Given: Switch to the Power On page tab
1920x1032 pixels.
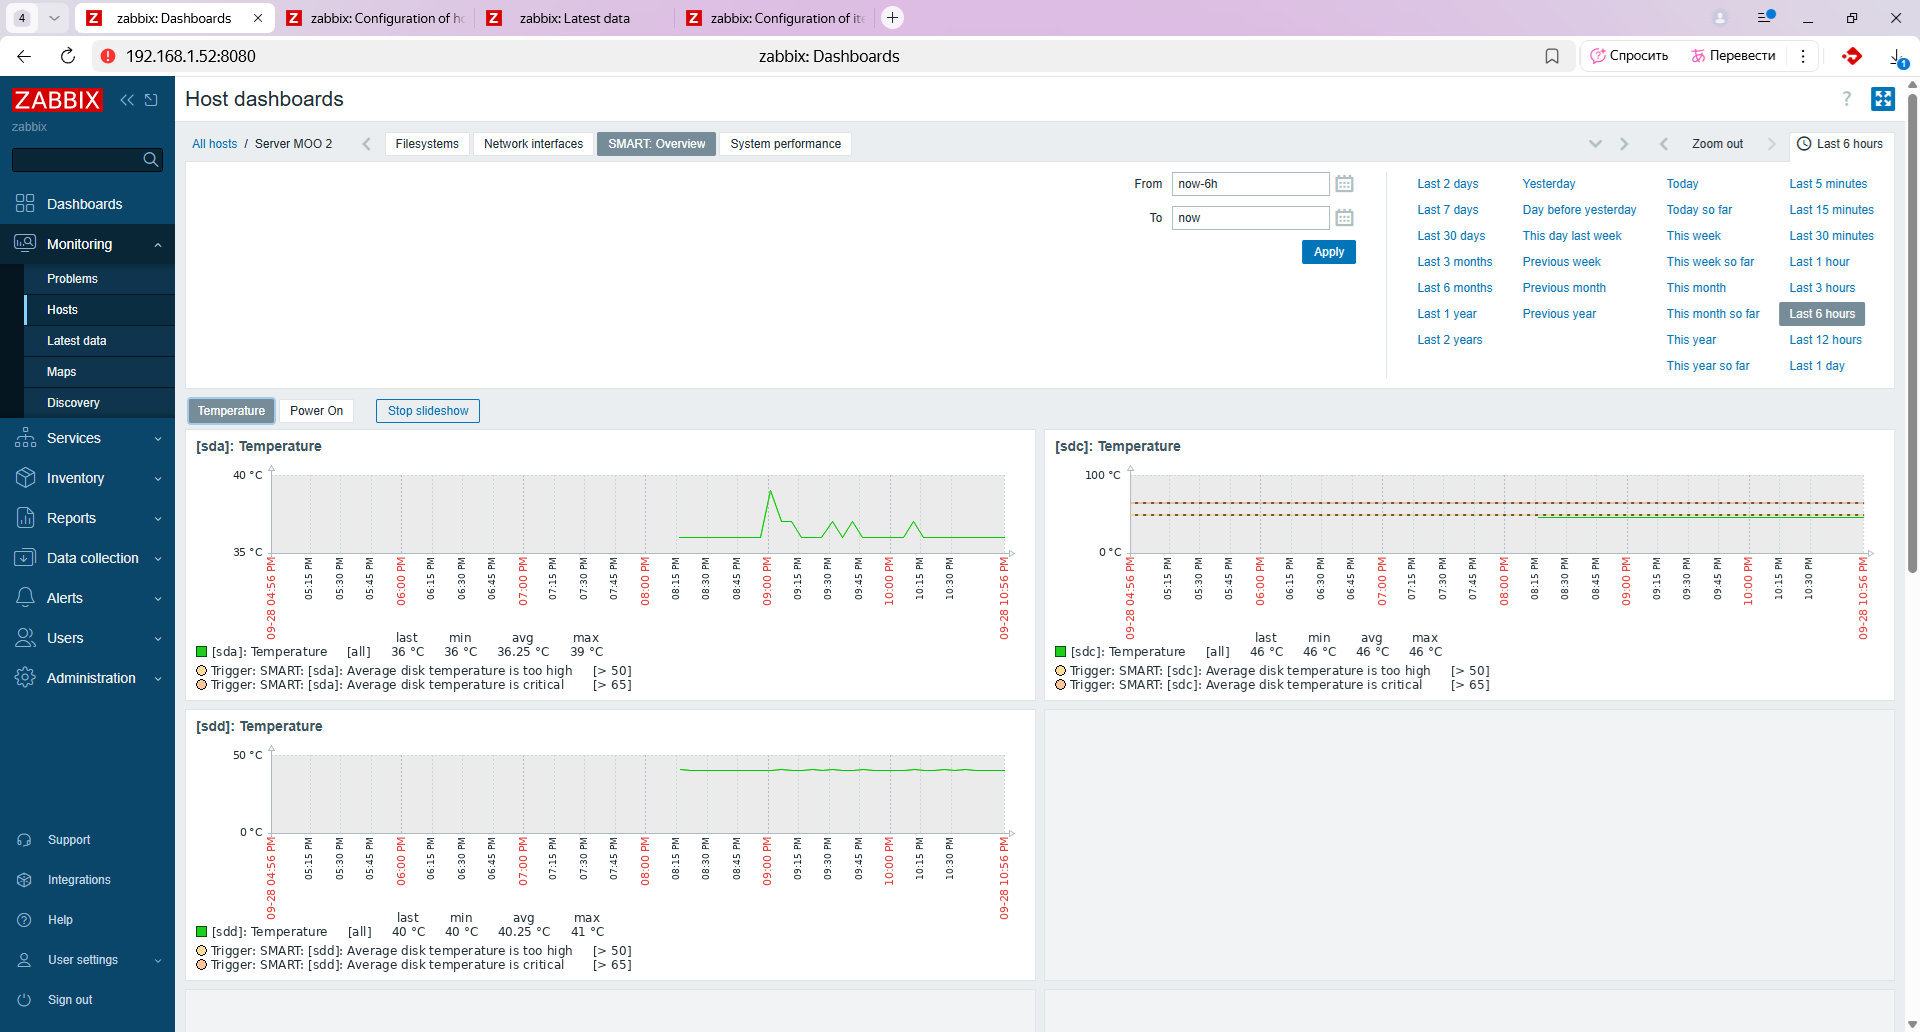Looking at the screenshot, I should tap(316, 411).
